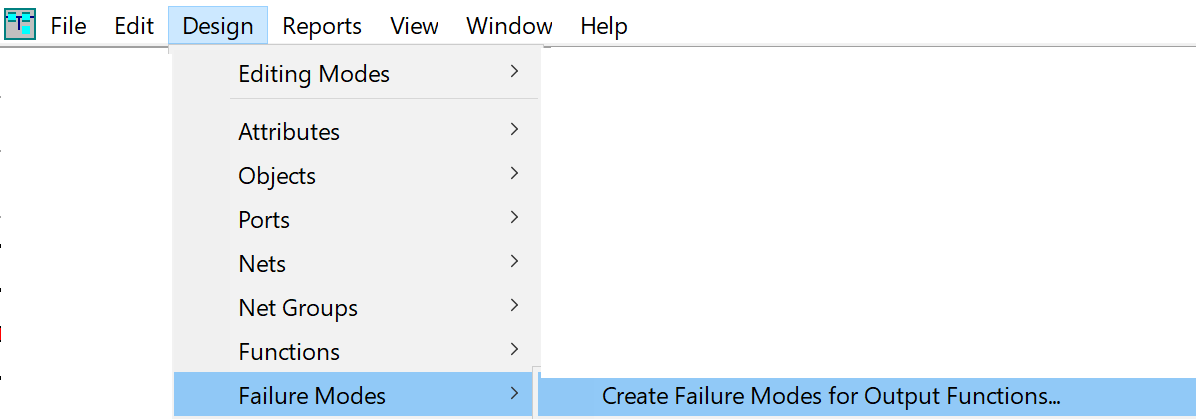The width and height of the screenshot is (1196, 419).
Task: Click the arrow beside Failure Modes
Action: point(515,394)
